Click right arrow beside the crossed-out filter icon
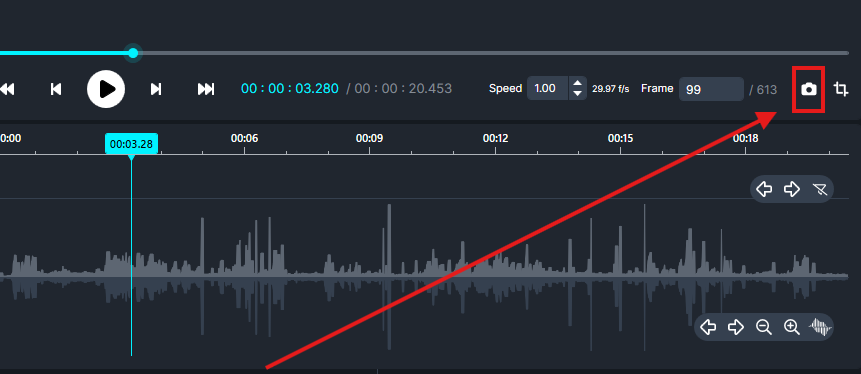Screen dimensions: 861x374 pos(791,189)
